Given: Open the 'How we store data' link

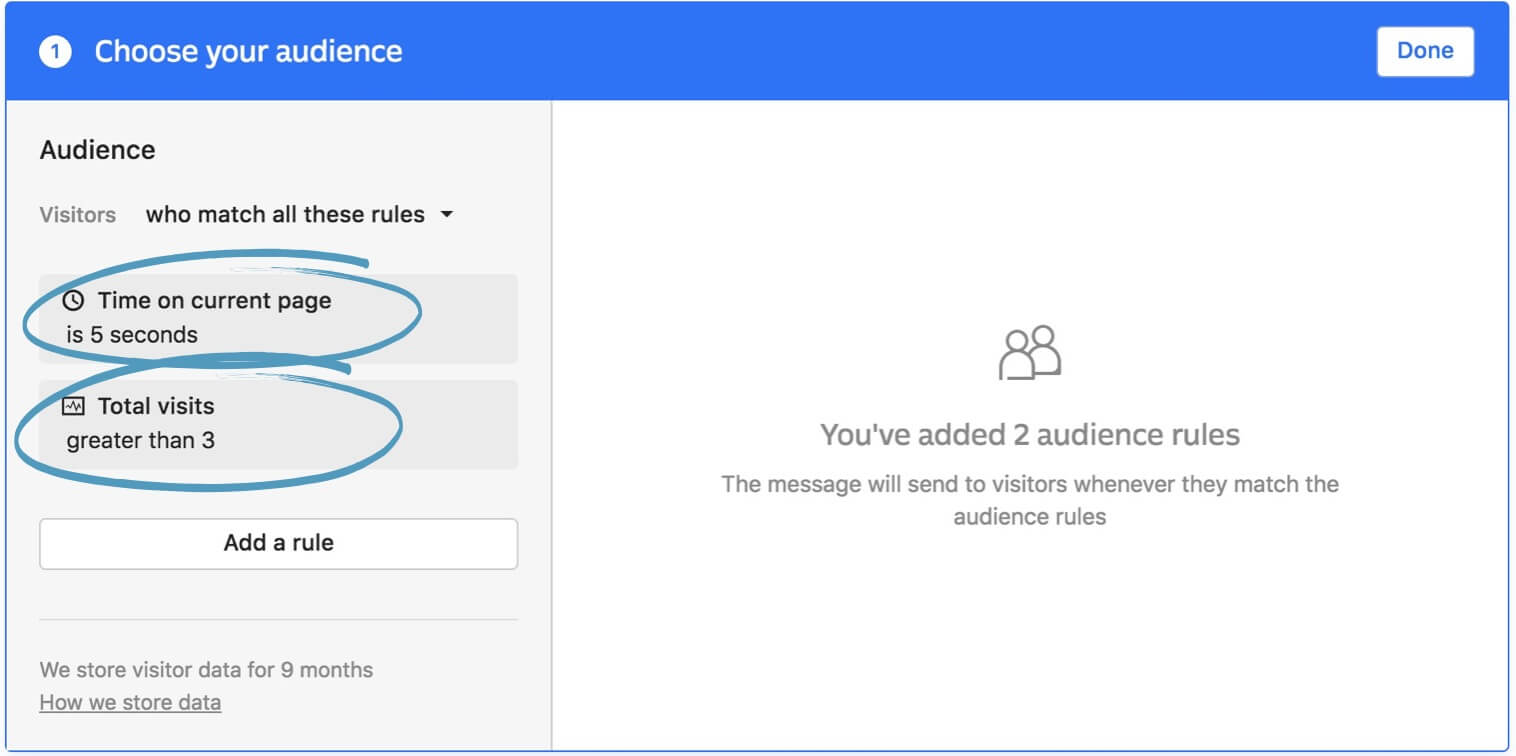Looking at the screenshot, I should point(130,702).
